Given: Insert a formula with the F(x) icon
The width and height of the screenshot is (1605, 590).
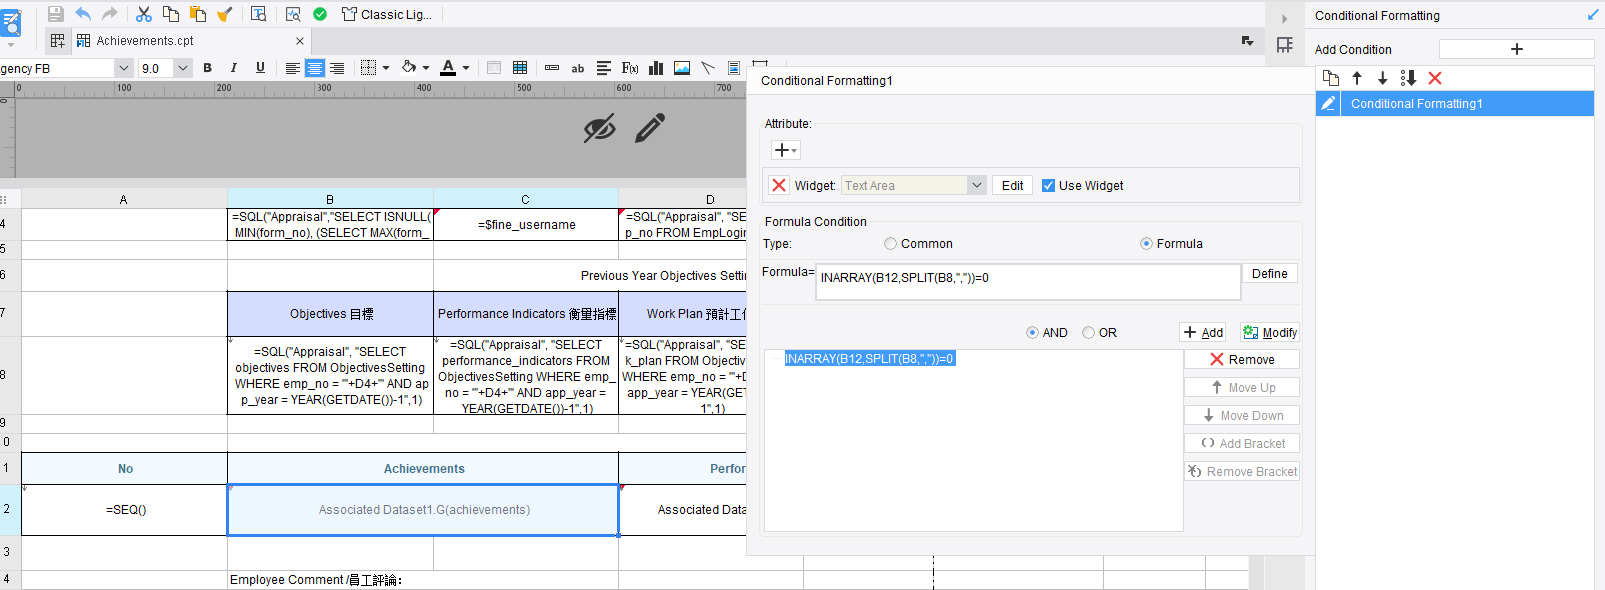Looking at the screenshot, I should pos(630,68).
